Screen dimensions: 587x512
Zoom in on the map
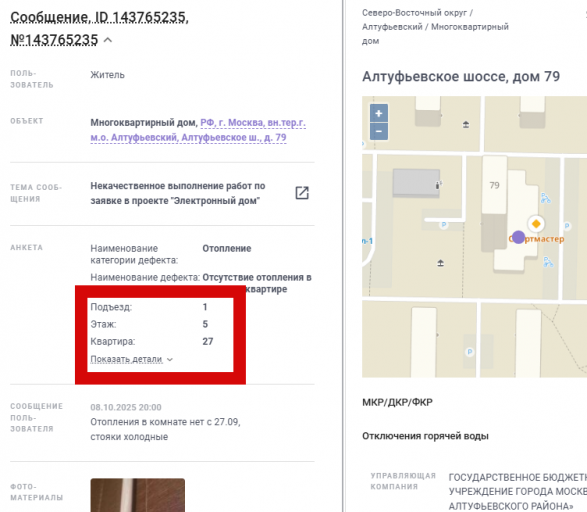(x=378, y=113)
